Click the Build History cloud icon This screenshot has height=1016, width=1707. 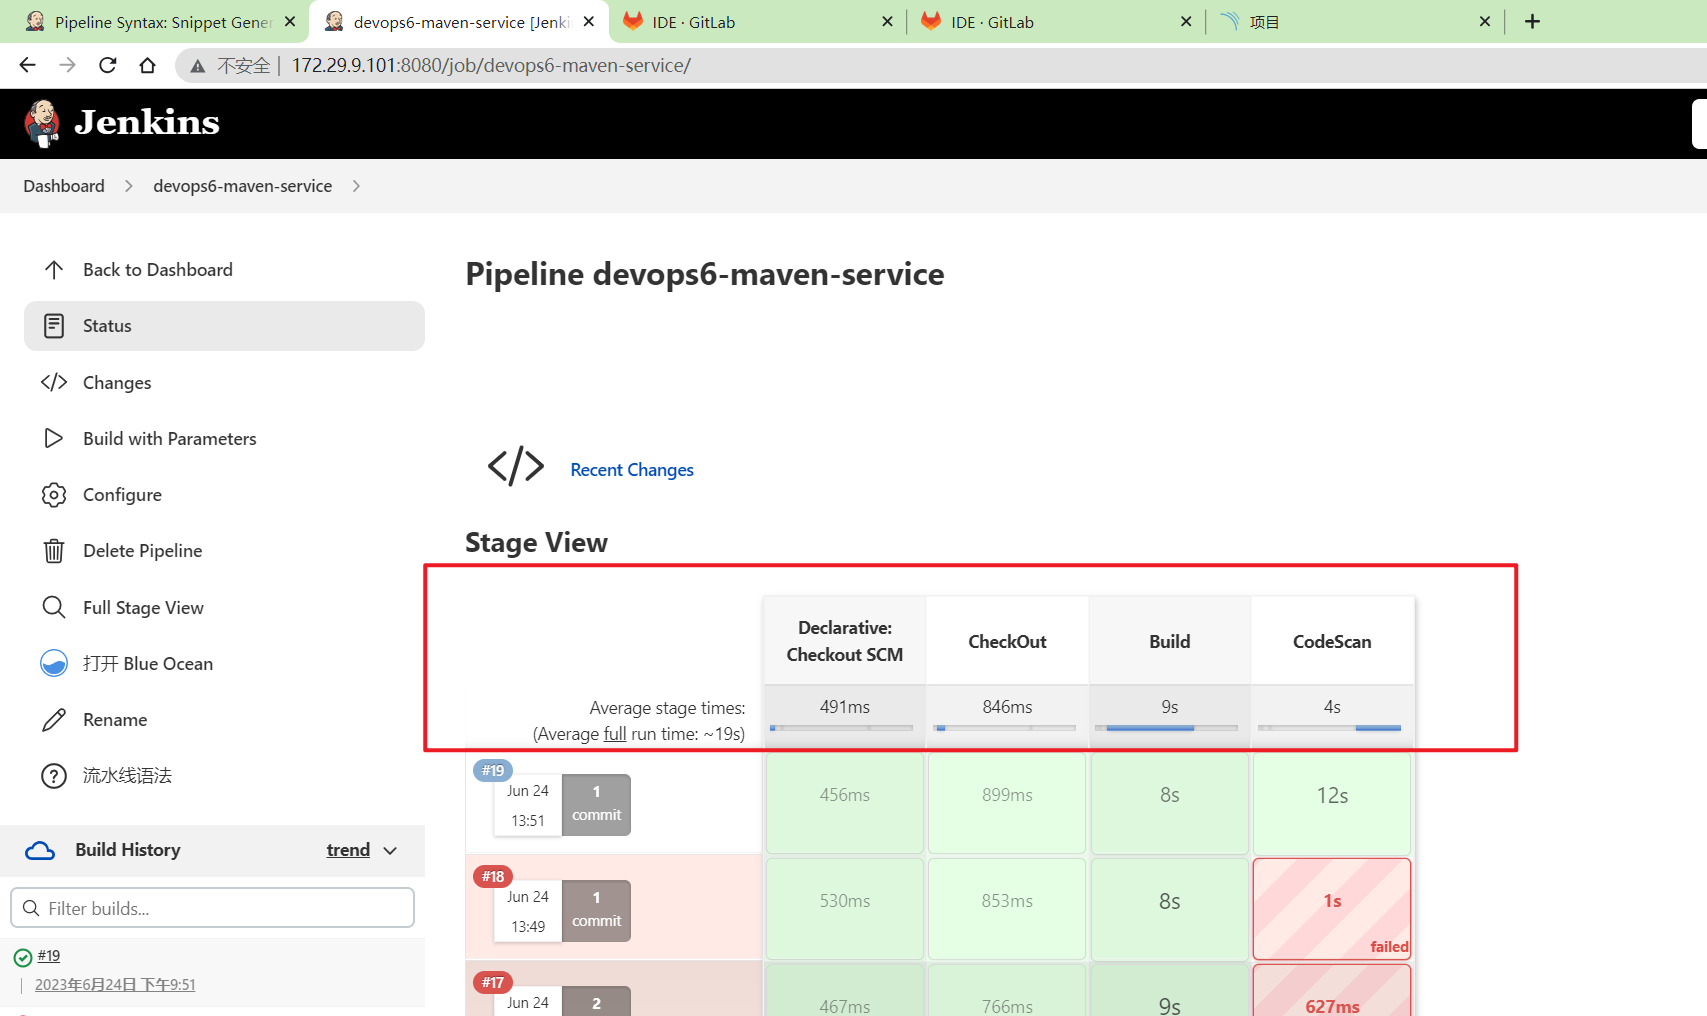click(40, 850)
